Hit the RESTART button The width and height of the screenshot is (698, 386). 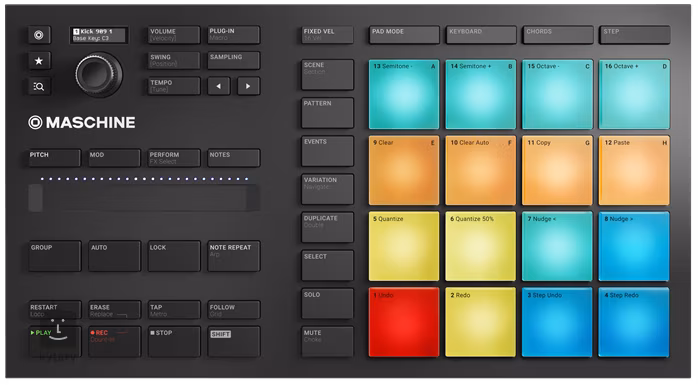(55, 310)
